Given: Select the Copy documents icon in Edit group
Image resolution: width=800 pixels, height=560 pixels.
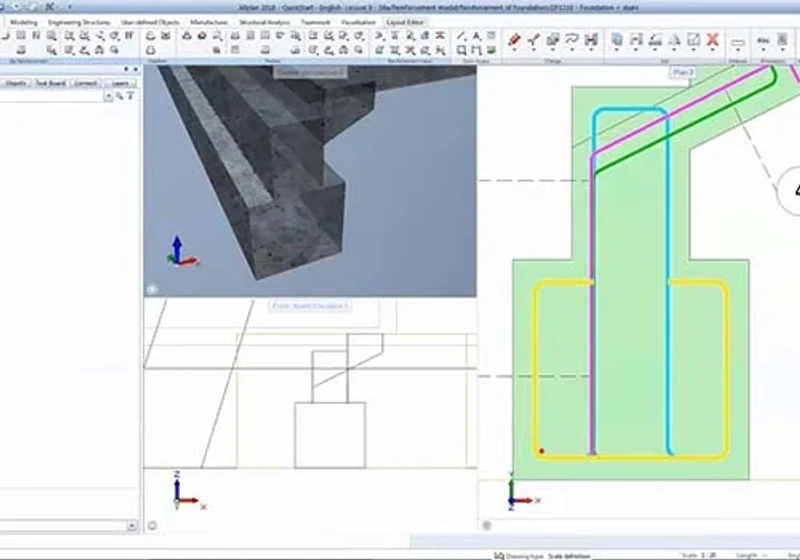Looking at the screenshot, I should click(x=617, y=39).
